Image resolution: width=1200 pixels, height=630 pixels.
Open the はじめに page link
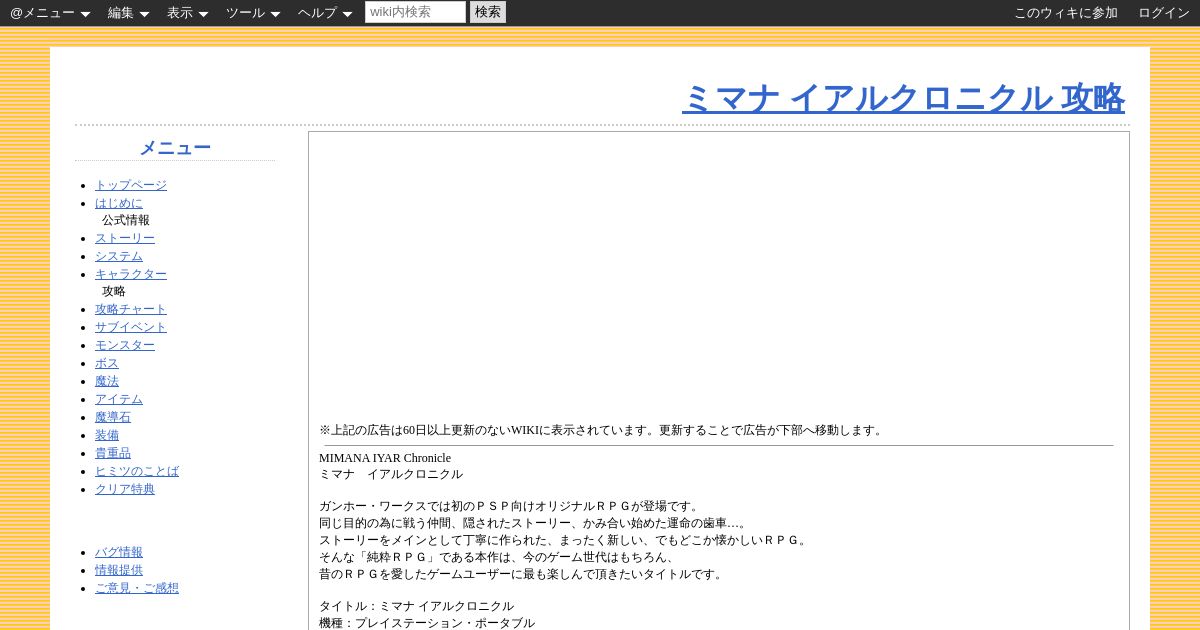[x=119, y=203]
